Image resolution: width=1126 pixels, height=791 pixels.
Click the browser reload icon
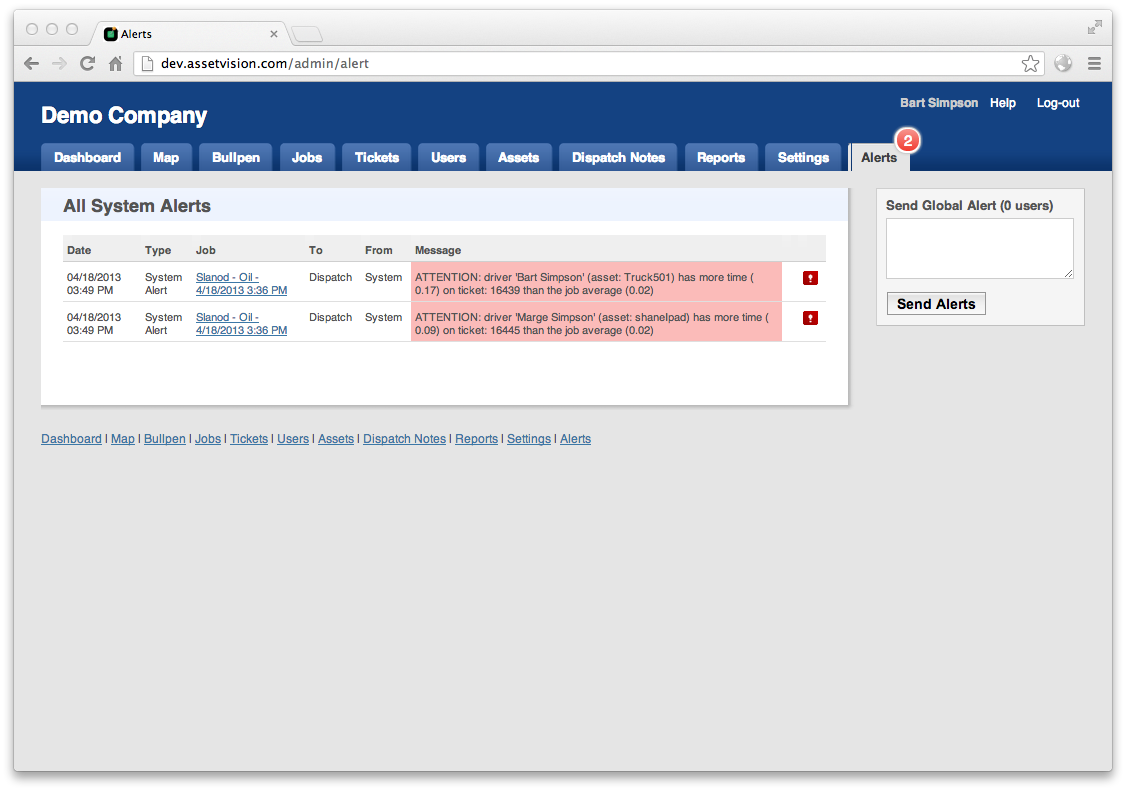[87, 64]
